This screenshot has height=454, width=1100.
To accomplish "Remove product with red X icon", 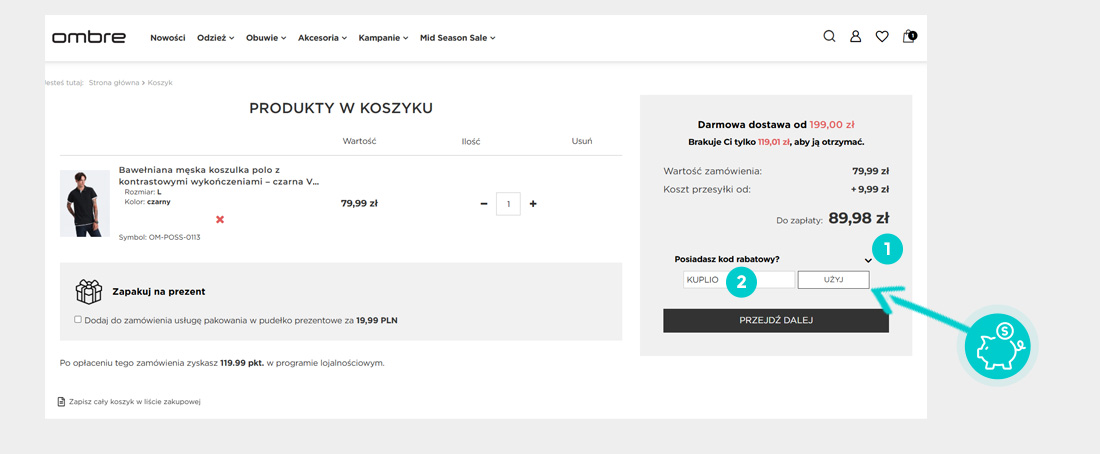I will (220, 219).
